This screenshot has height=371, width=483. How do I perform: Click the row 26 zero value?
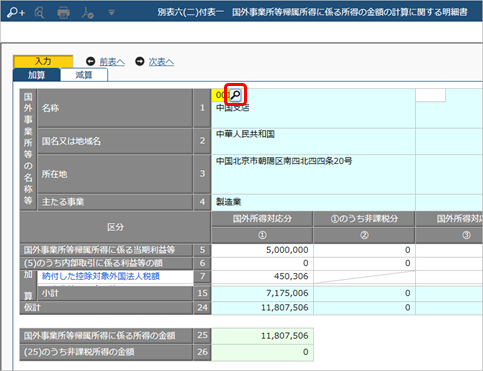[262, 352]
